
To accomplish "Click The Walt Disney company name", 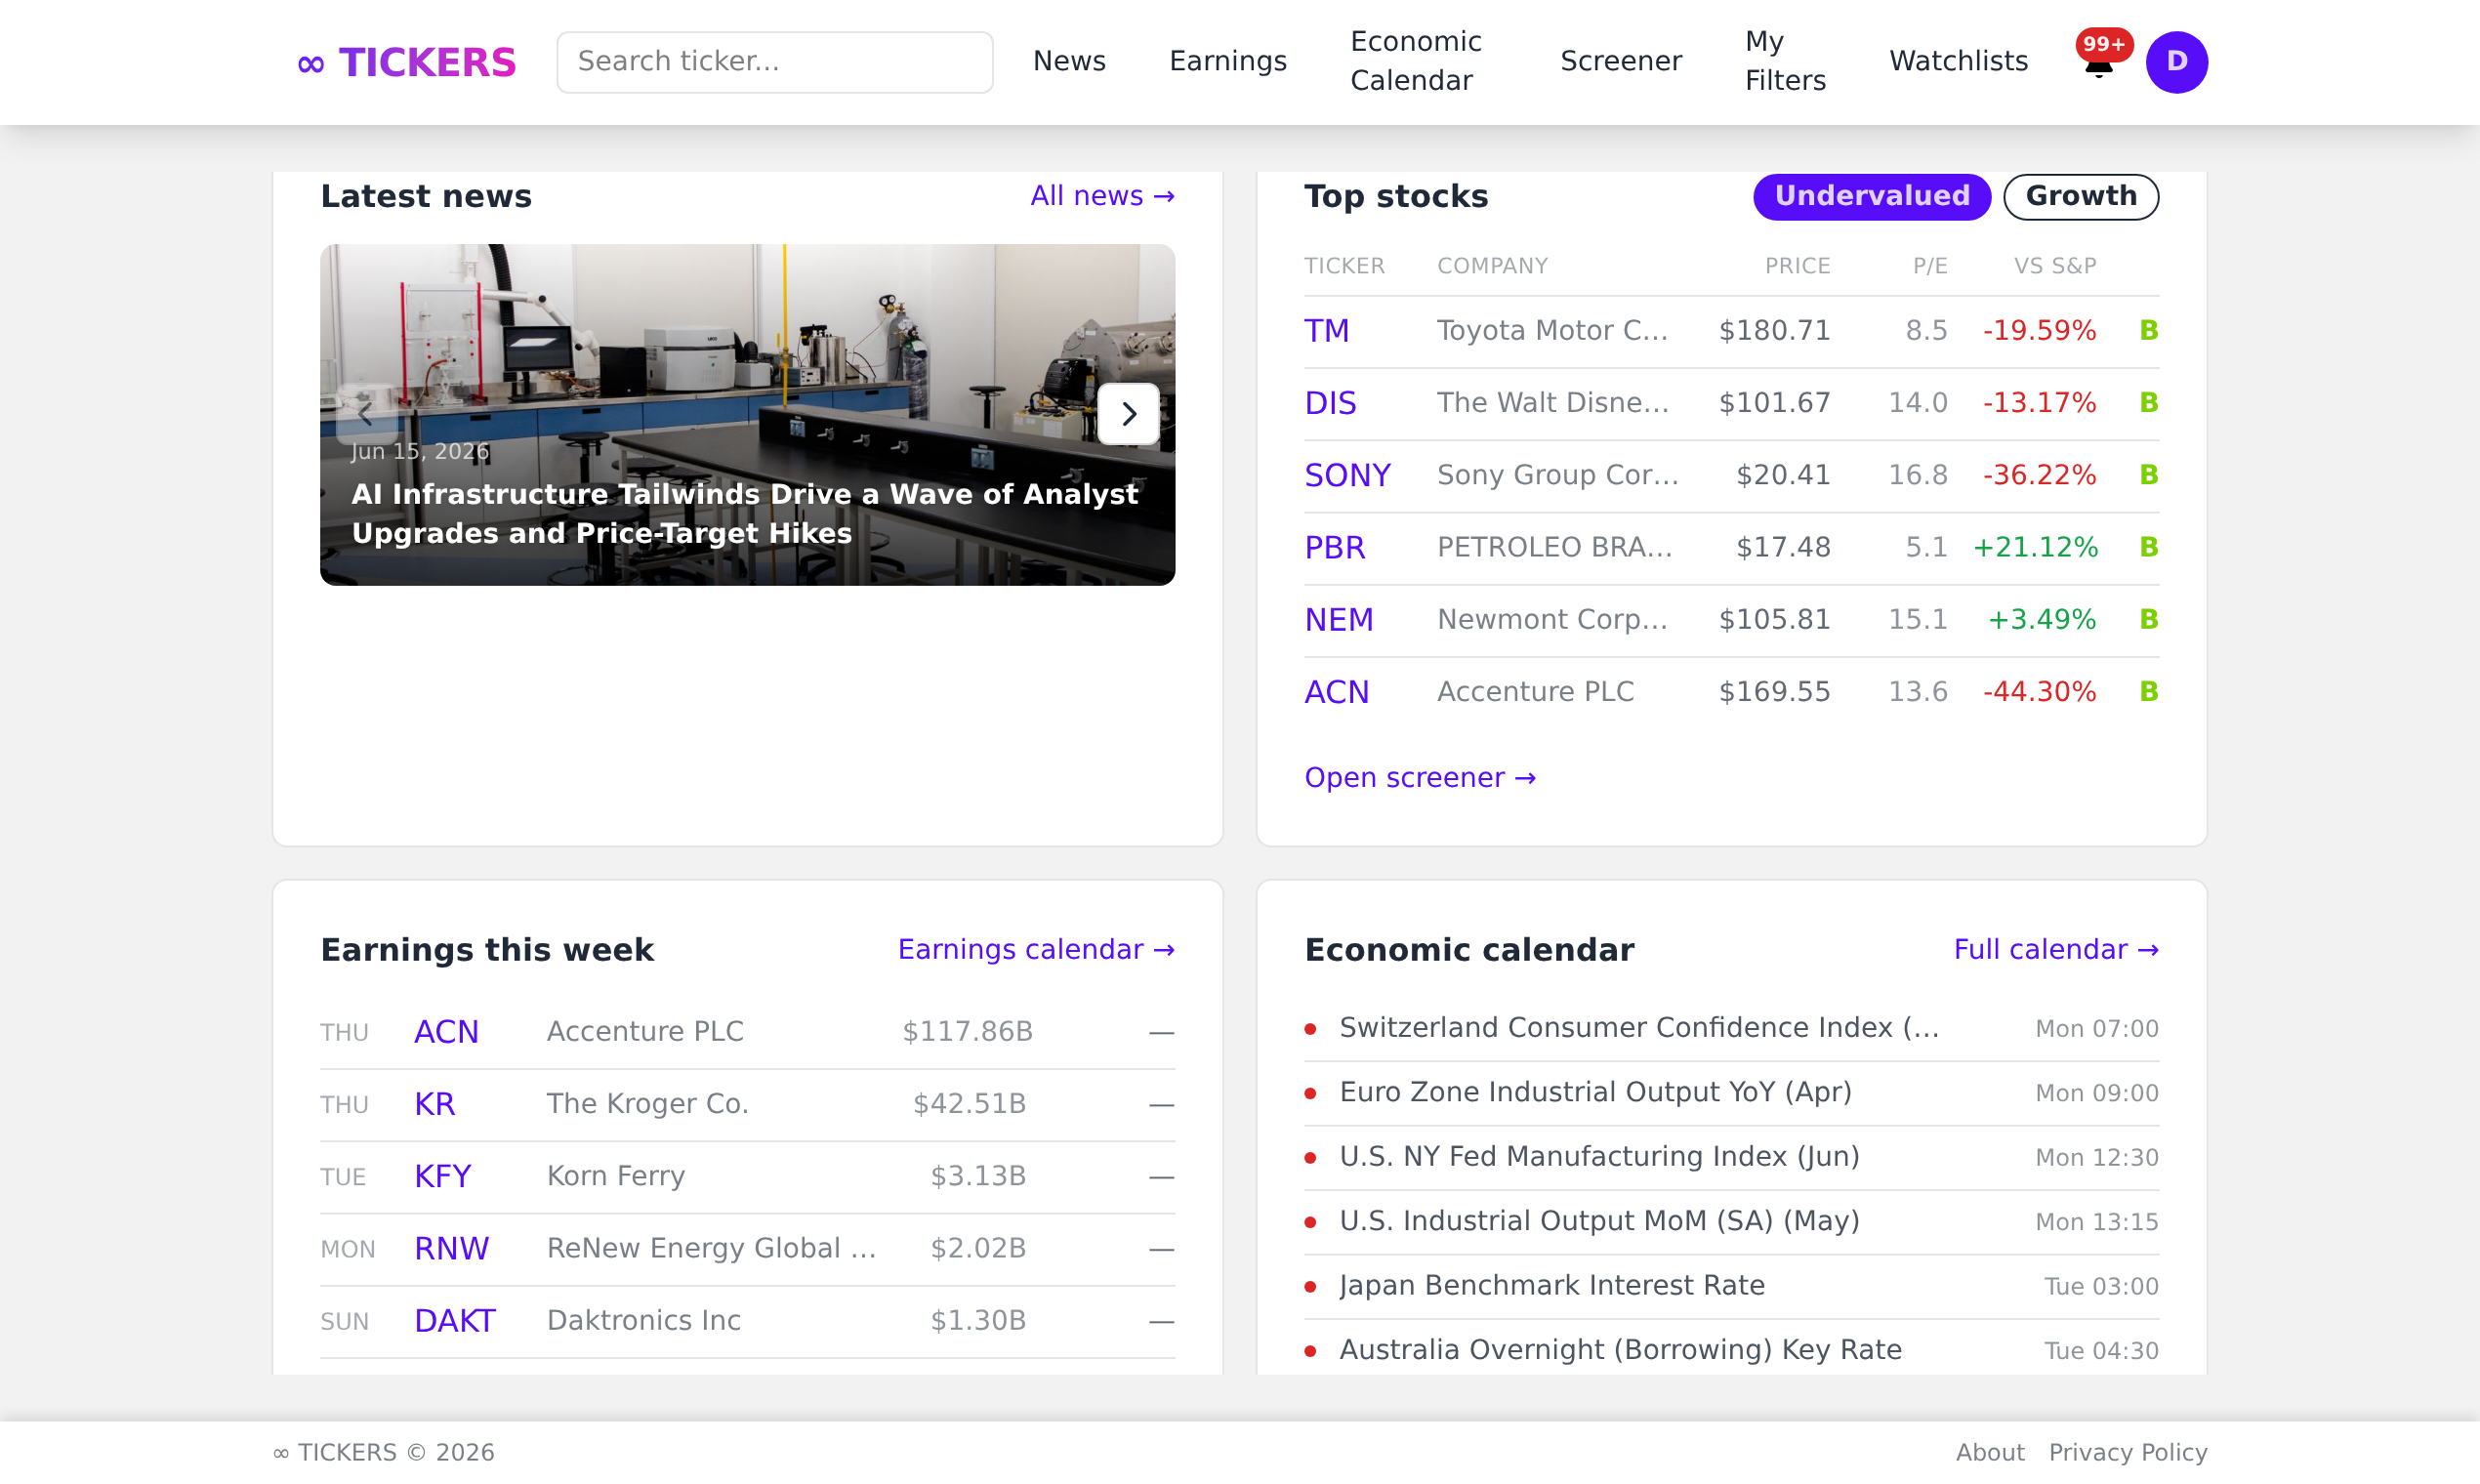I will pyautogui.click(x=1552, y=403).
